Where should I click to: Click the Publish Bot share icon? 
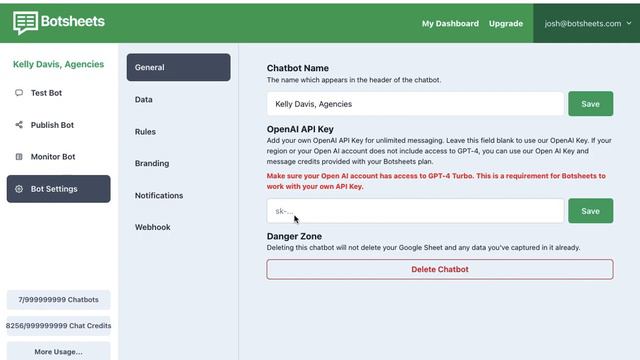[x=19, y=124]
